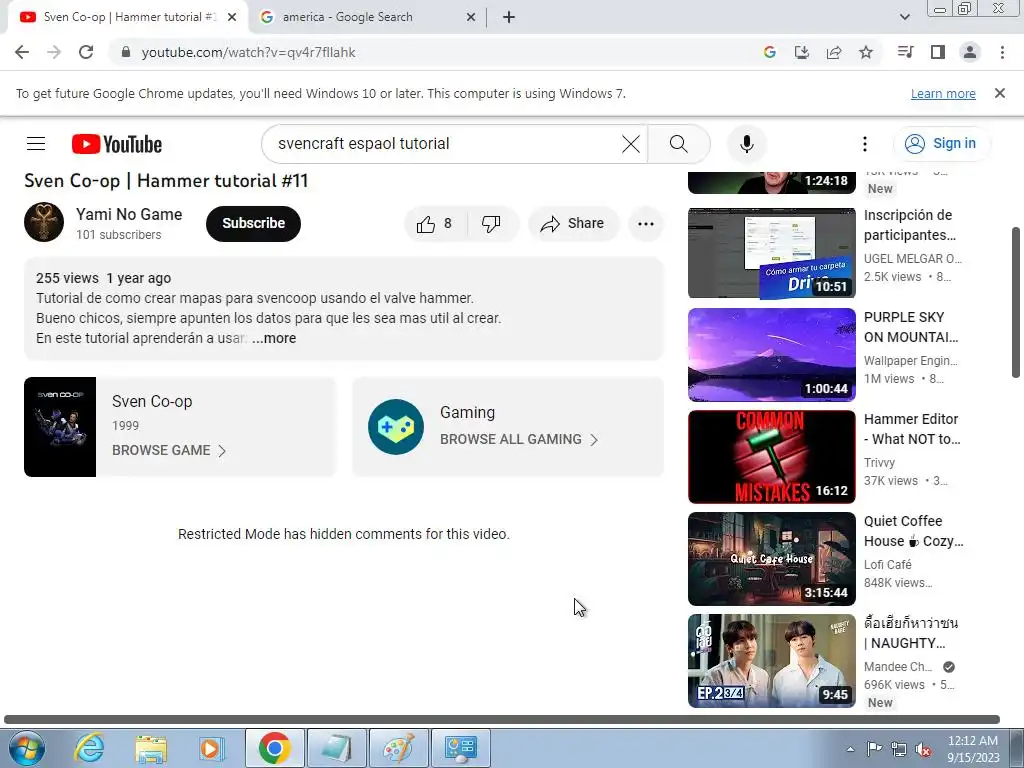Click the install/download page icon
Screen dimensions: 1024x768
point(801,52)
